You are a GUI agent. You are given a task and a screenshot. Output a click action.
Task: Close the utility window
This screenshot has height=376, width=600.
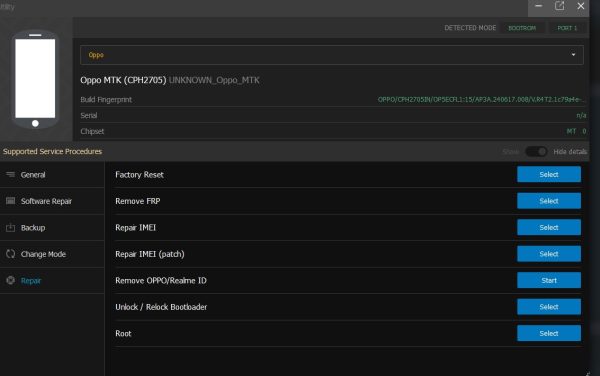[580, 6]
